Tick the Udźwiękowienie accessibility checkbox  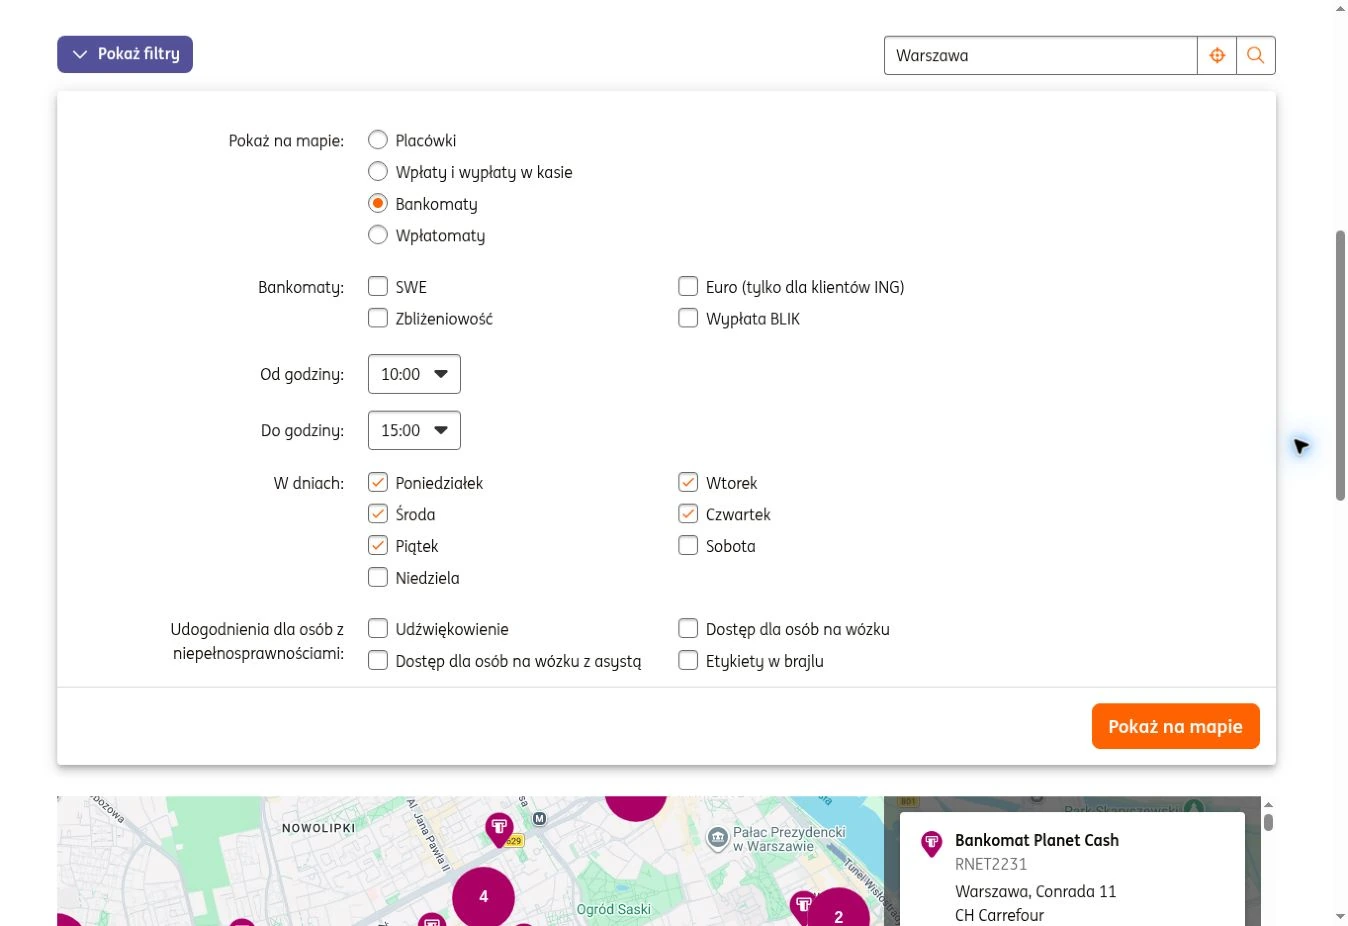click(x=378, y=629)
